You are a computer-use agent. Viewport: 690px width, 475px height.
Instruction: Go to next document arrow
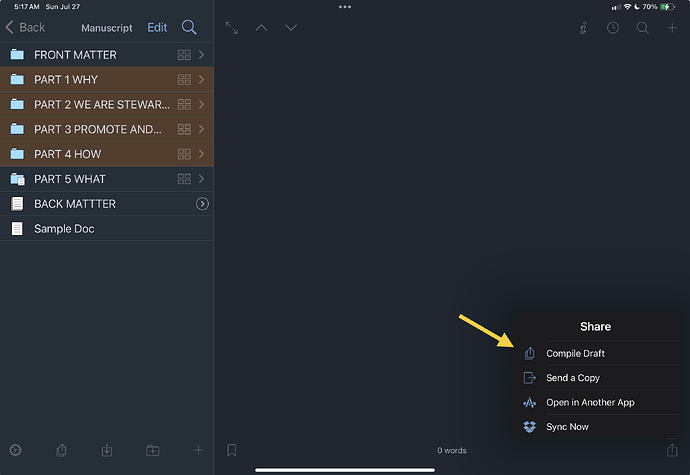tap(291, 28)
